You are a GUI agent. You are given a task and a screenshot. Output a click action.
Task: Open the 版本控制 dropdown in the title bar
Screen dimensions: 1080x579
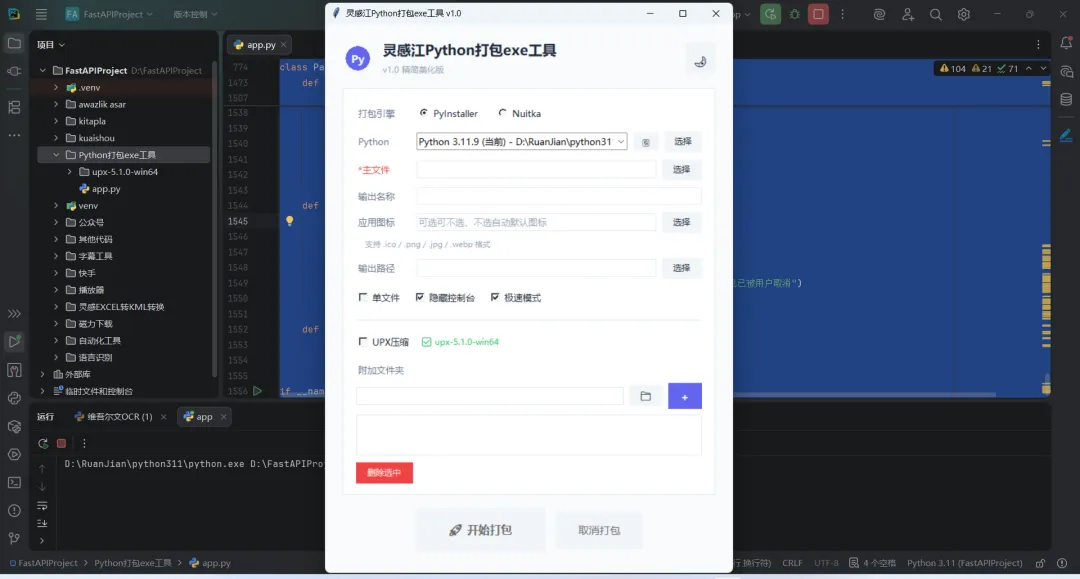coord(195,14)
